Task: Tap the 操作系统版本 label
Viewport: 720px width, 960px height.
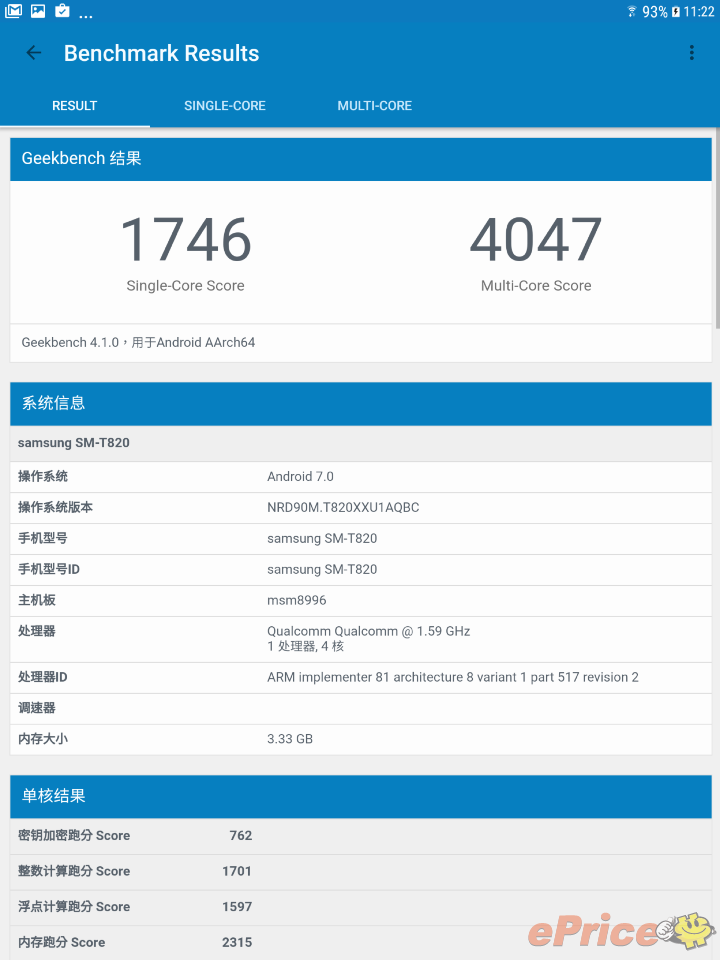Action: [x=55, y=508]
